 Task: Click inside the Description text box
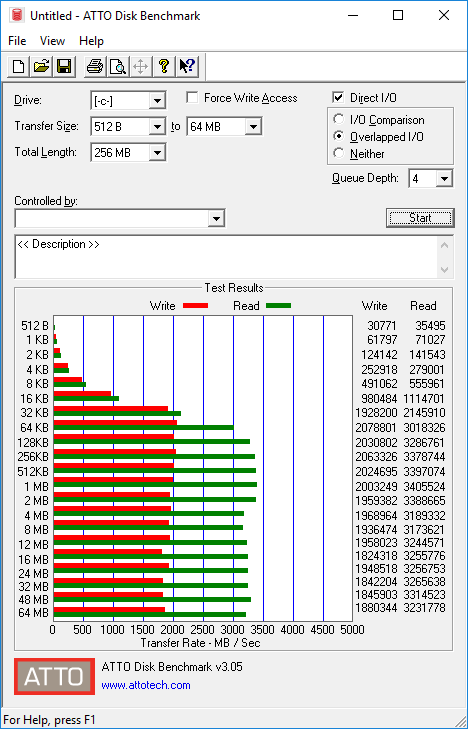pyautogui.click(x=228, y=257)
